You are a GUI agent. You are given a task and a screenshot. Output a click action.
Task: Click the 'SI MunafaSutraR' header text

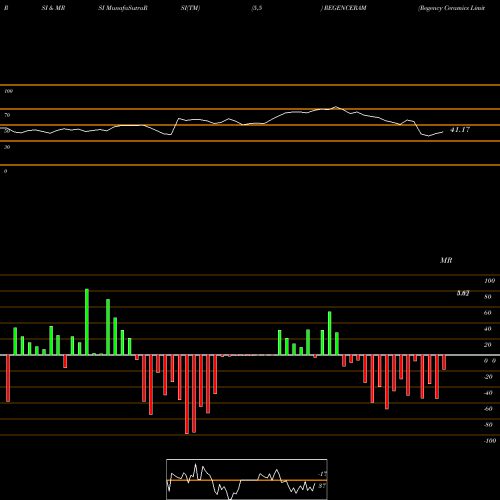(123, 8)
